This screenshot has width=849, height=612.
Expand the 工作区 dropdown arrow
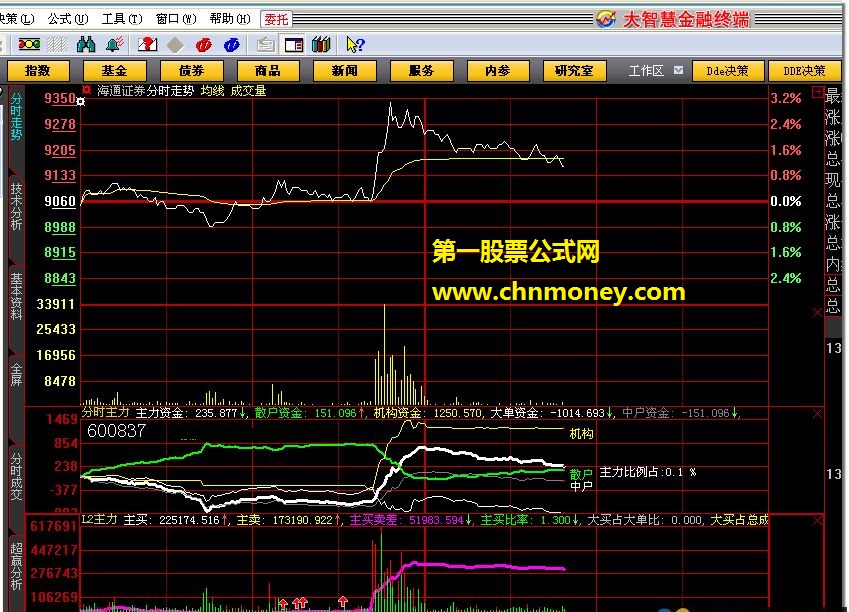click(678, 70)
